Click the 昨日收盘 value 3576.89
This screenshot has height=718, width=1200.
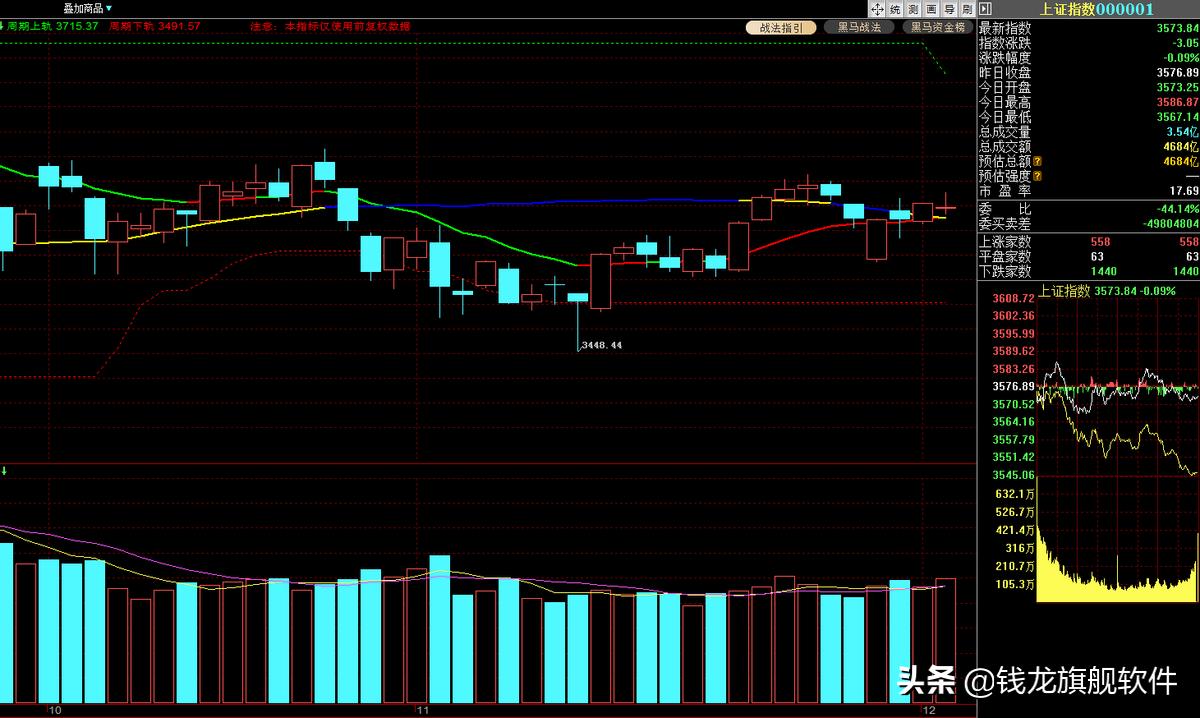[1176, 72]
